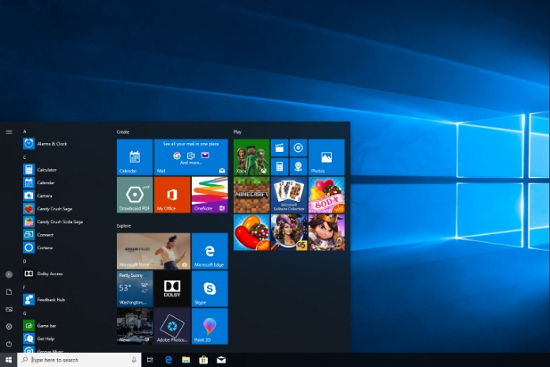Screen dimensions: 550x367
Task: Open the small Groove Music disc tile
Action: 298,148
